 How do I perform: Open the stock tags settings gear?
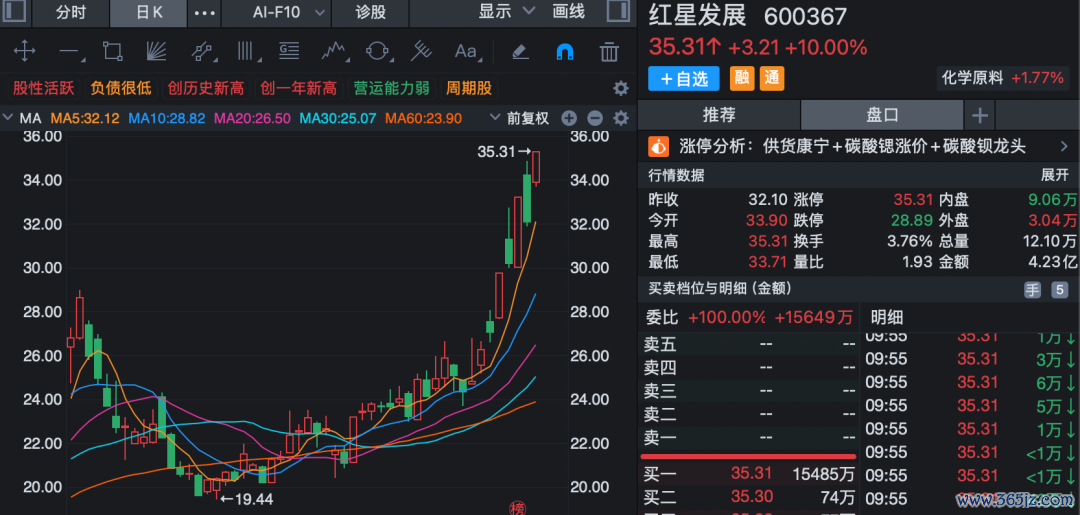[x=621, y=88]
